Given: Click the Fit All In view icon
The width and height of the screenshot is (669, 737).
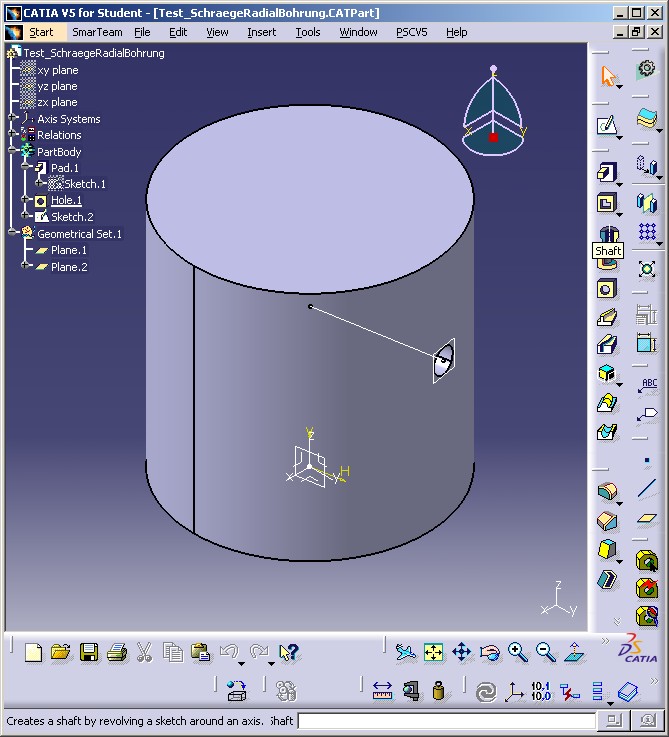Looking at the screenshot, I should tap(433, 652).
